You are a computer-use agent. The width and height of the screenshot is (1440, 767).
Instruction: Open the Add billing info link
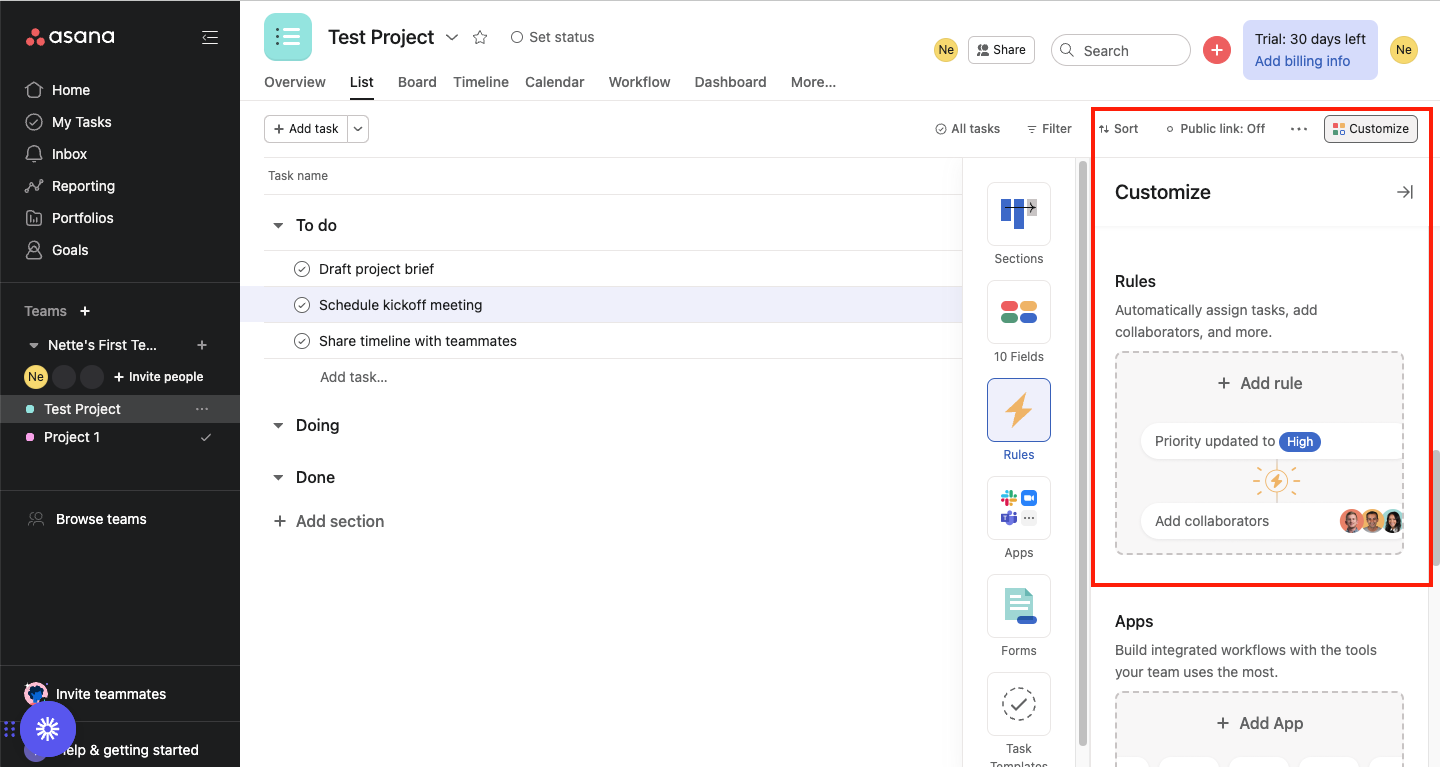(x=1302, y=61)
